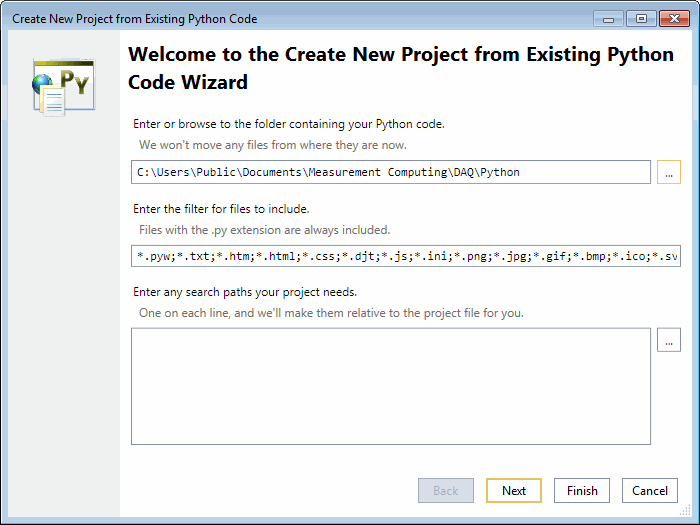Click the wizard welcome heading
700x525 pixels.
(x=400, y=68)
